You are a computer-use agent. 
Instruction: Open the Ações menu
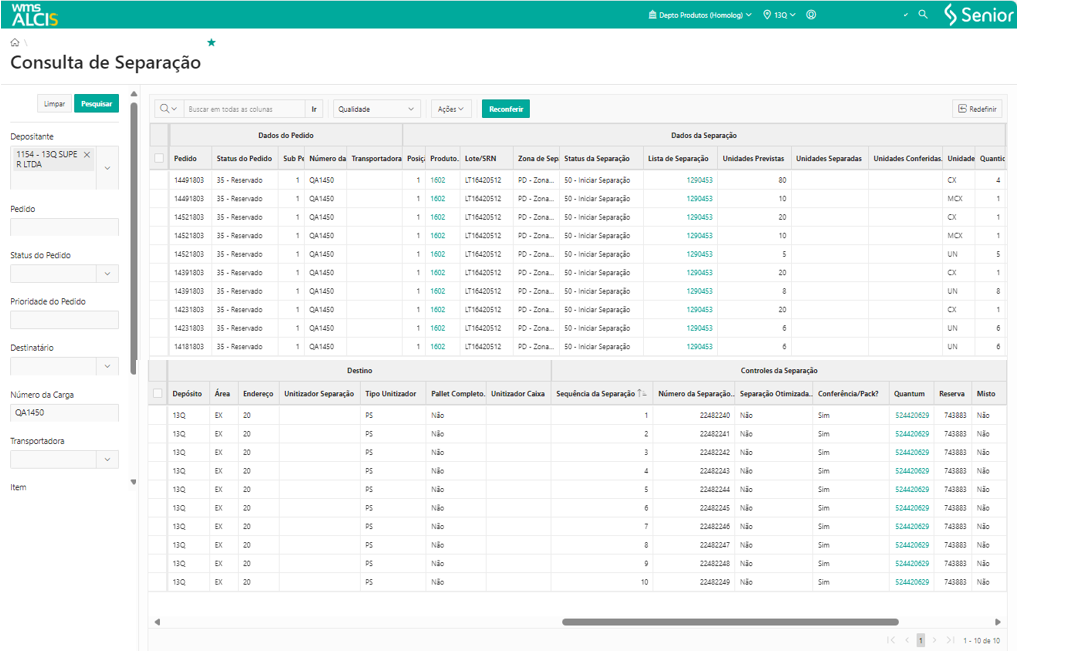[x=451, y=109]
